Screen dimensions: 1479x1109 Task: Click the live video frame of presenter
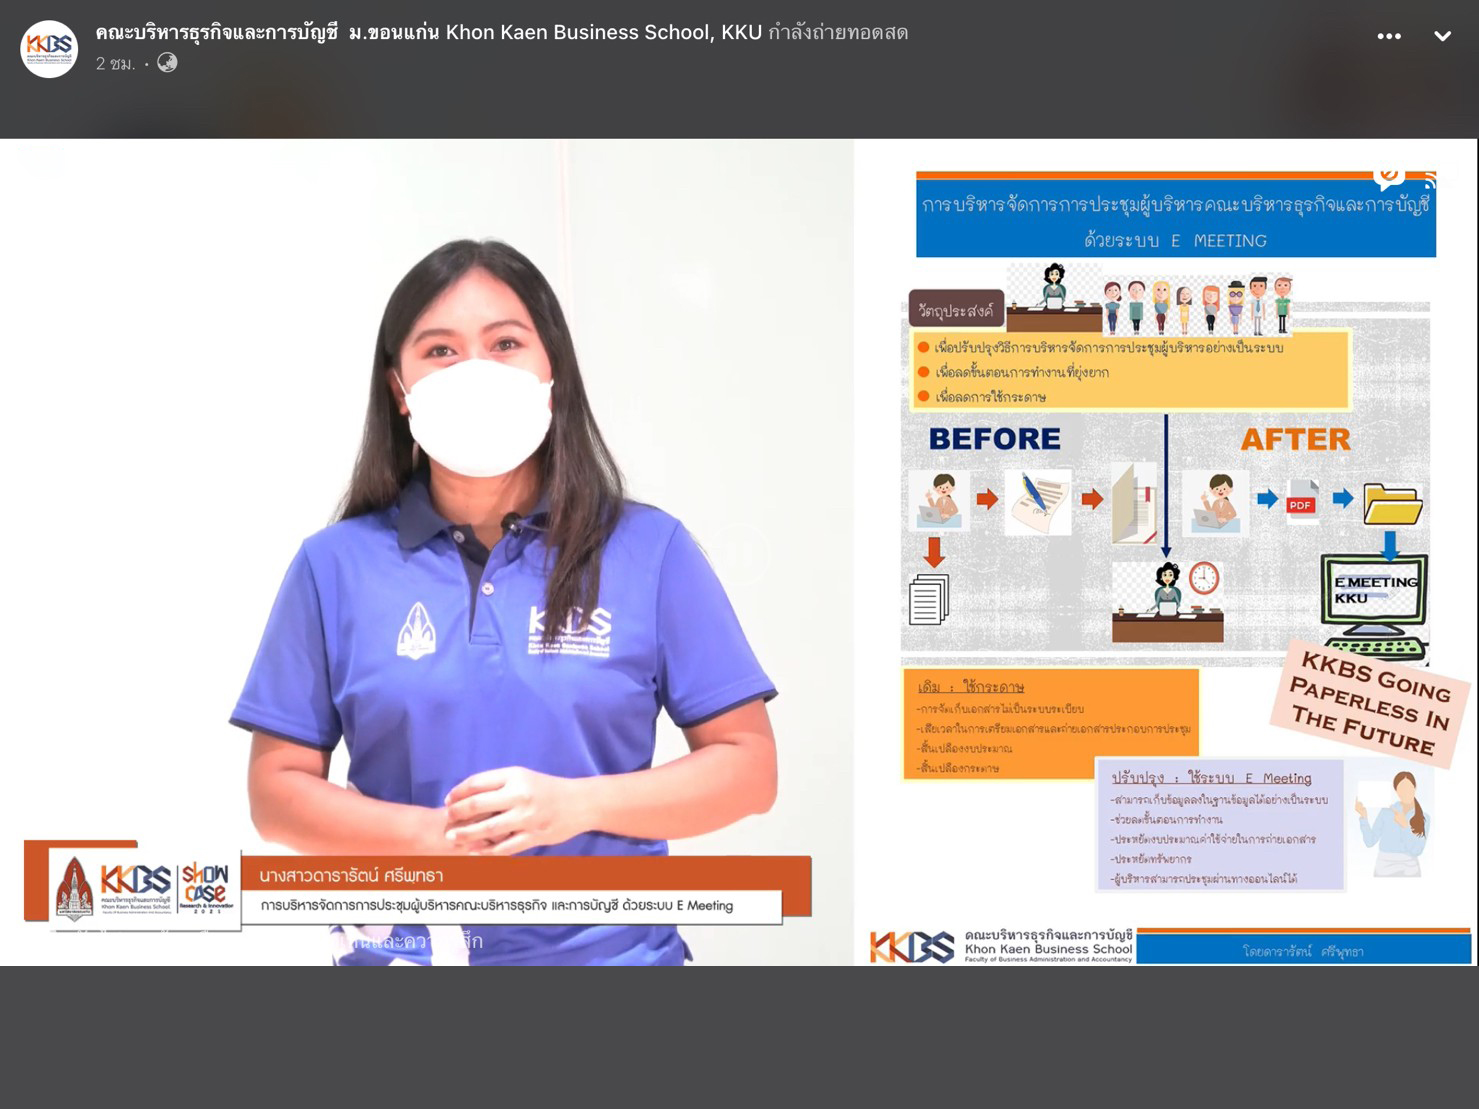point(427,552)
